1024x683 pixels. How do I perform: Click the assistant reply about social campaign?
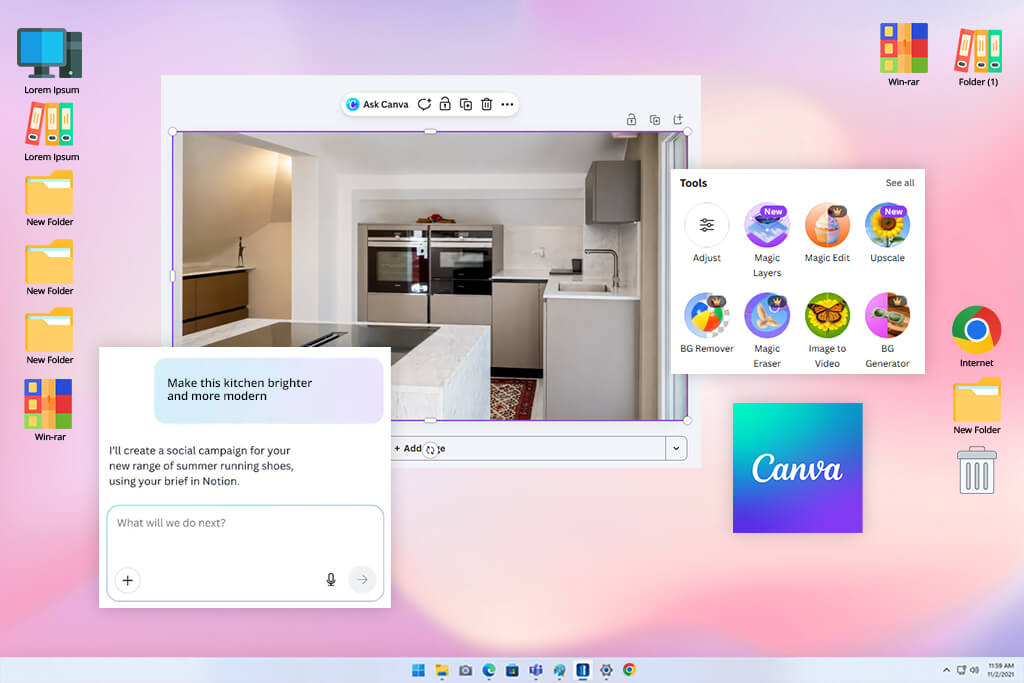click(x=201, y=466)
